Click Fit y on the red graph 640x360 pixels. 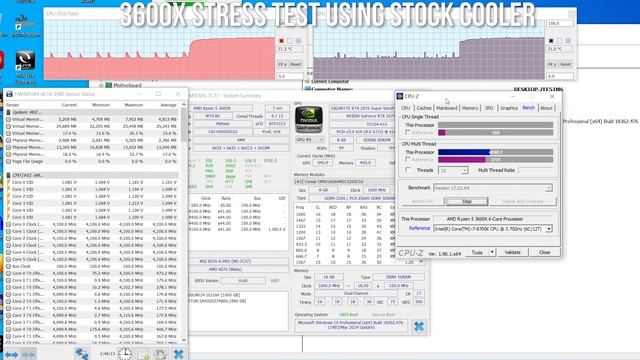[x=282, y=64]
